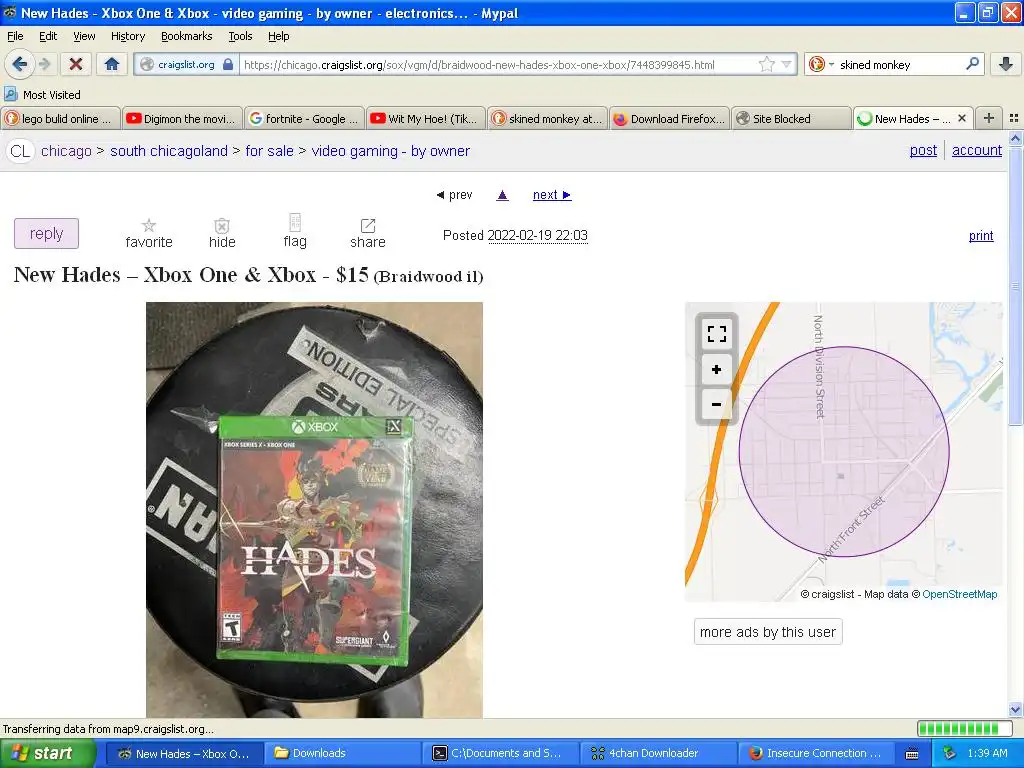Image resolution: width=1024 pixels, height=768 pixels.
Task: Open the 'for sale' breadcrumb link
Action: pyautogui.click(x=269, y=151)
